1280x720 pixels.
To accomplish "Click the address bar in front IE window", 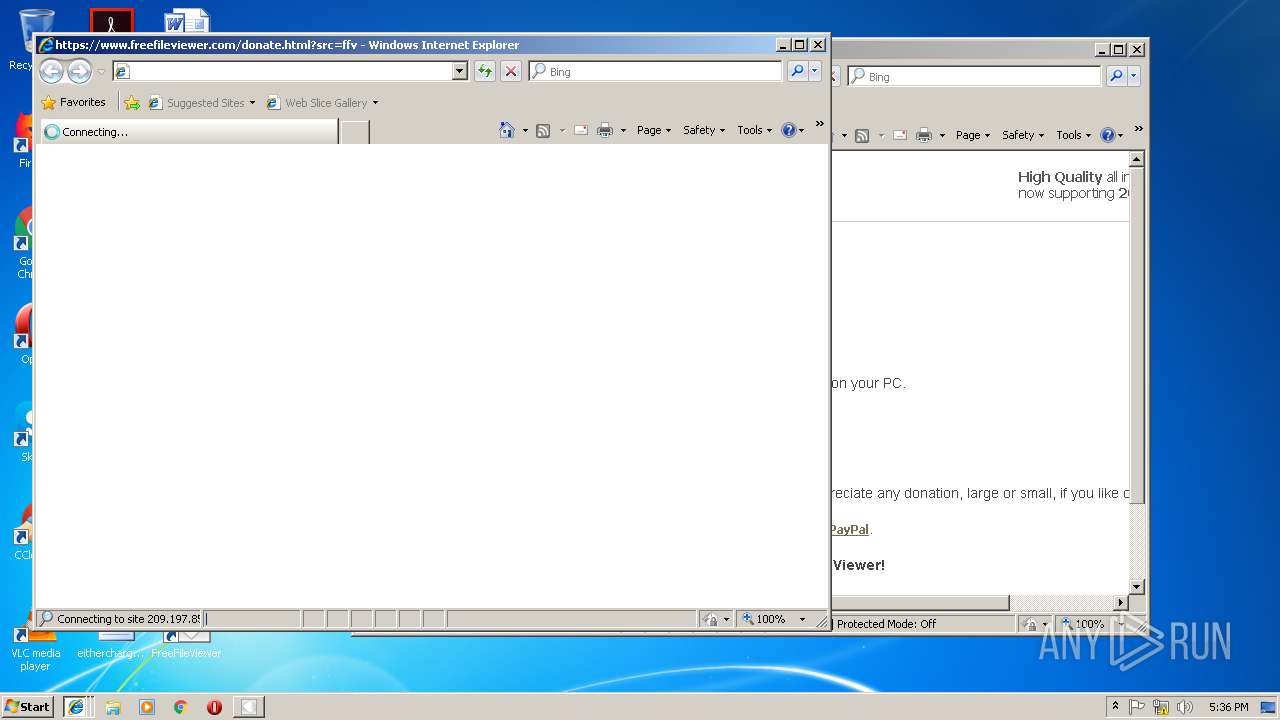I will (282, 71).
